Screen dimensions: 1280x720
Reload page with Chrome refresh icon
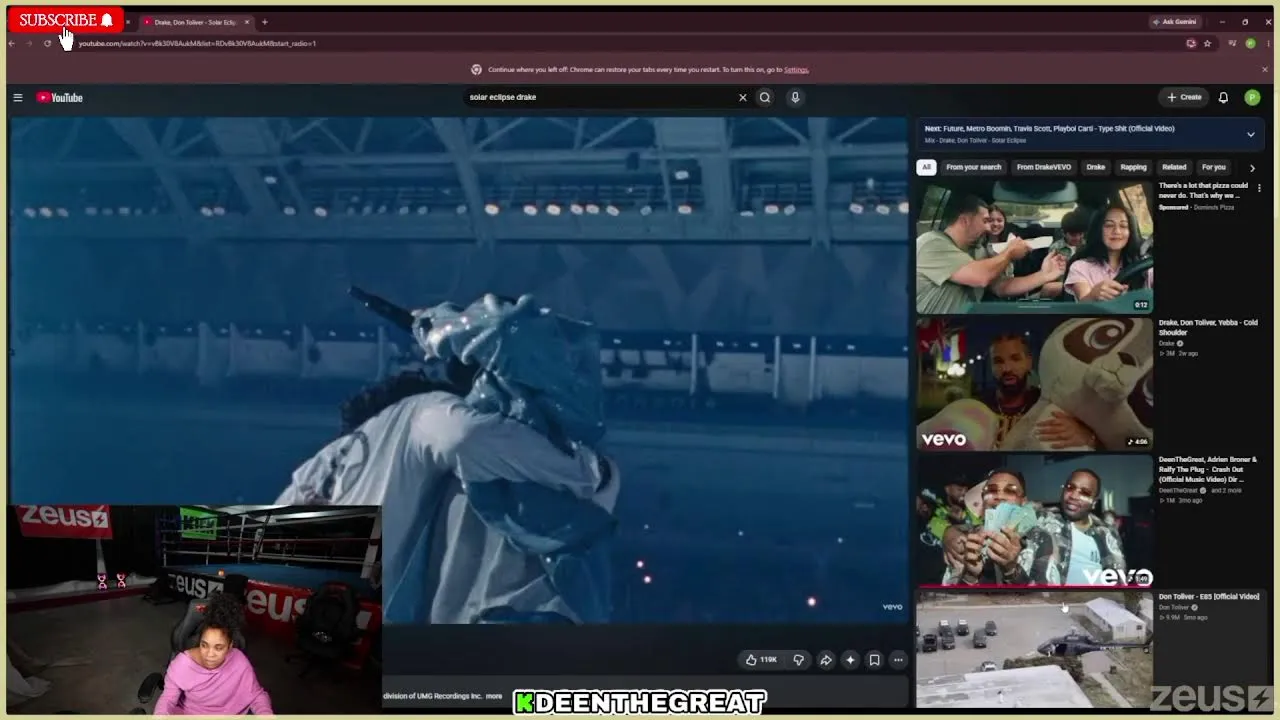(47, 43)
